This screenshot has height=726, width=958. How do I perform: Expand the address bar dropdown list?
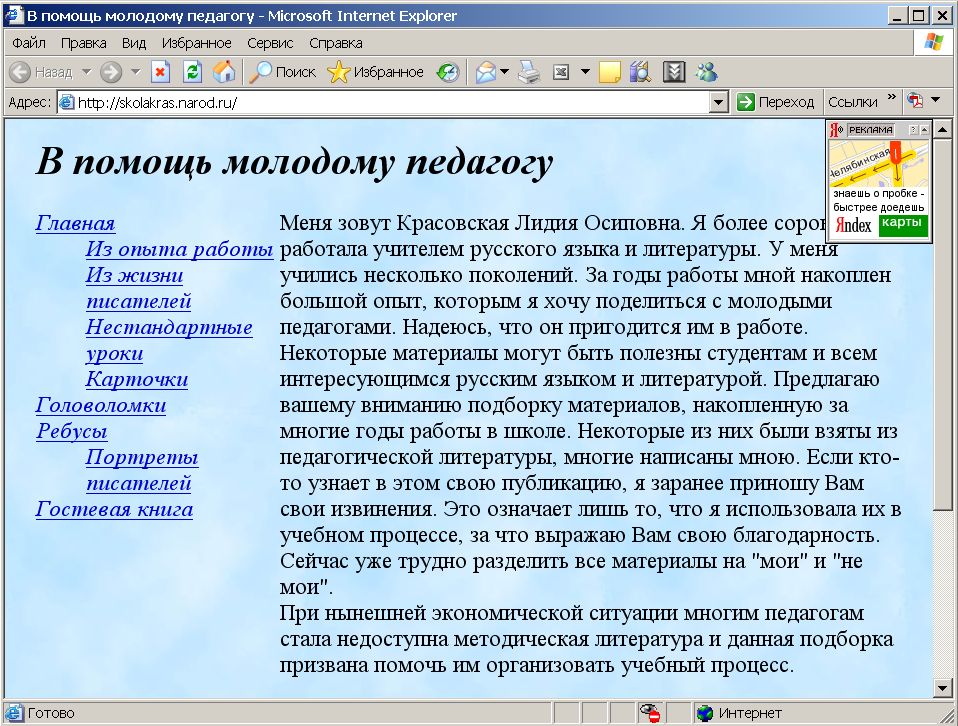point(719,103)
